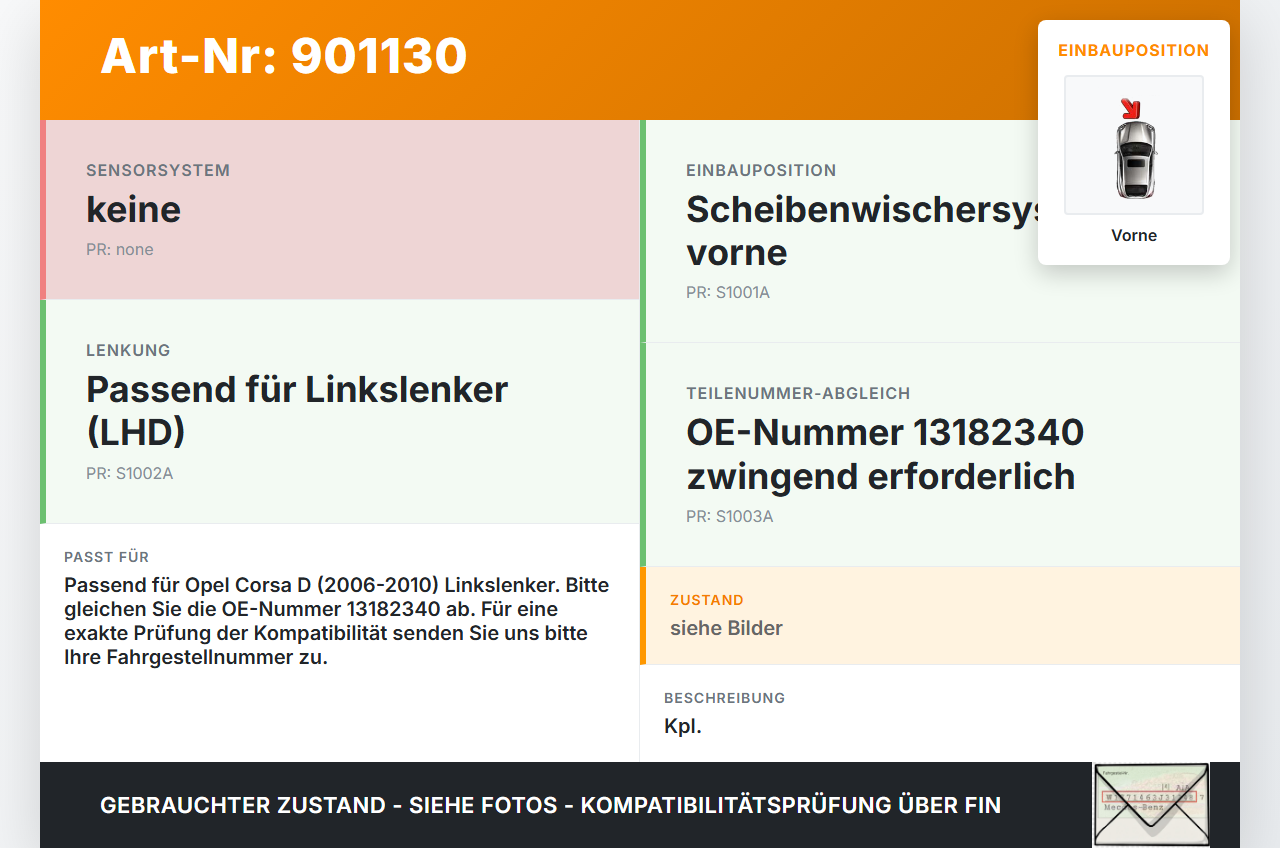Click the car top-view installation position icon
The height and width of the screenshot is (848, 1280).
[1134, 145]
